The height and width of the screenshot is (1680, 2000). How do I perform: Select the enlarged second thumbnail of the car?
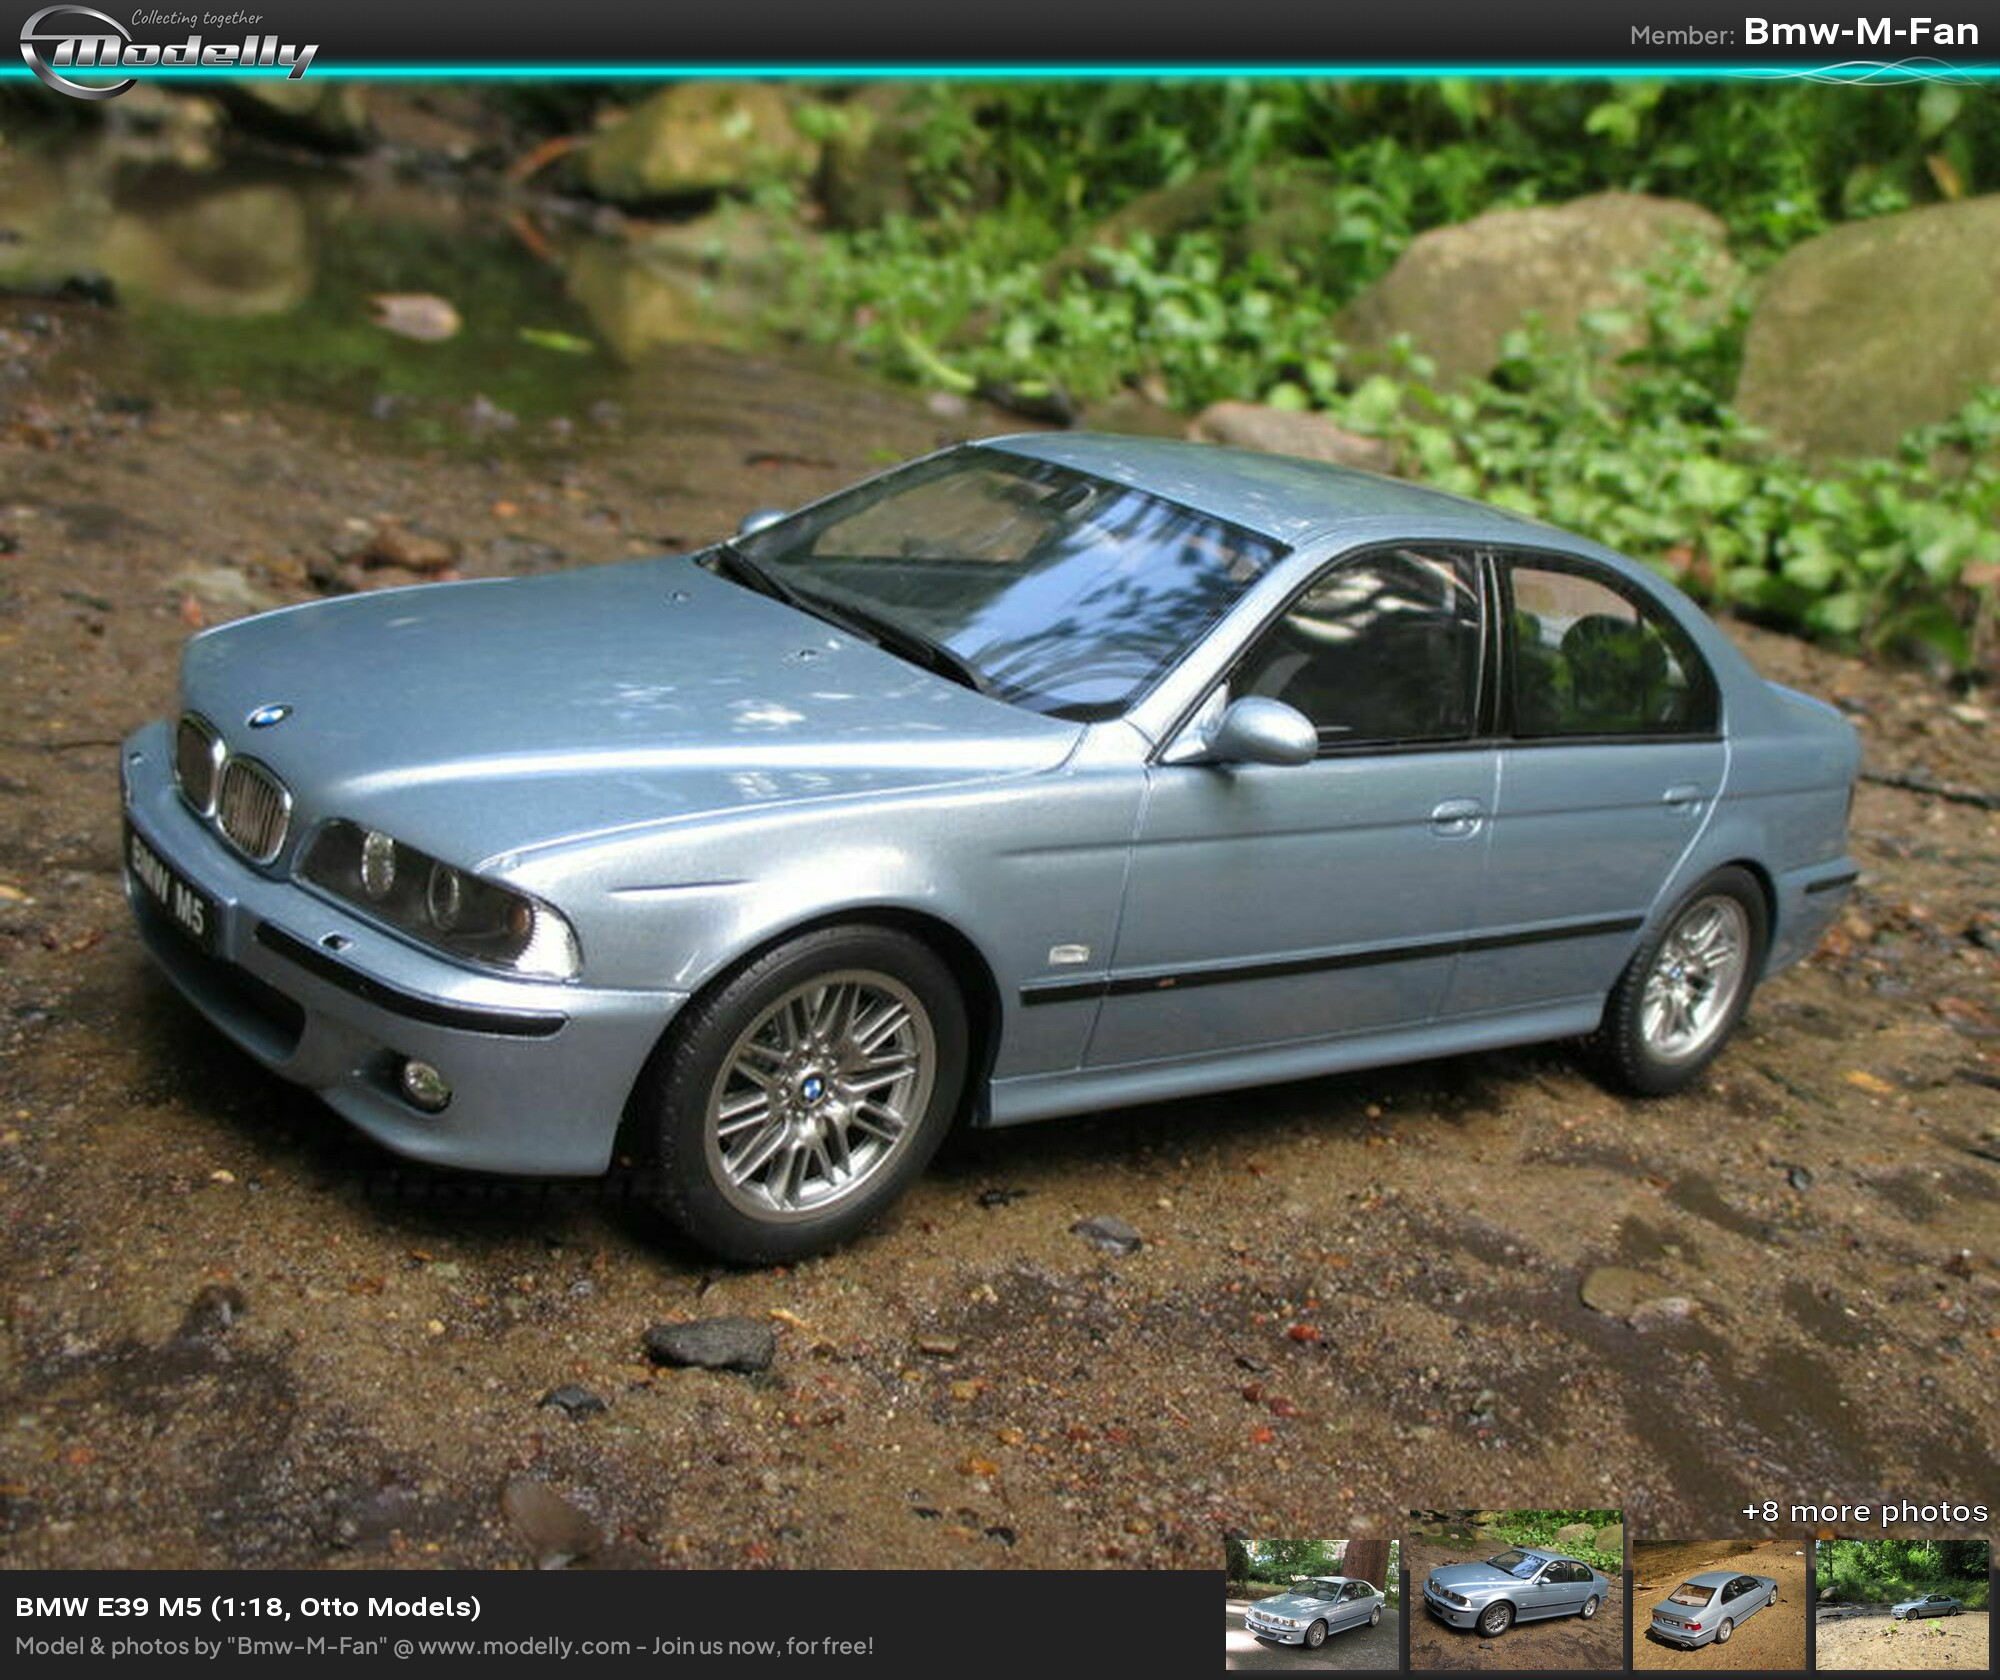click(1515, 1590)
